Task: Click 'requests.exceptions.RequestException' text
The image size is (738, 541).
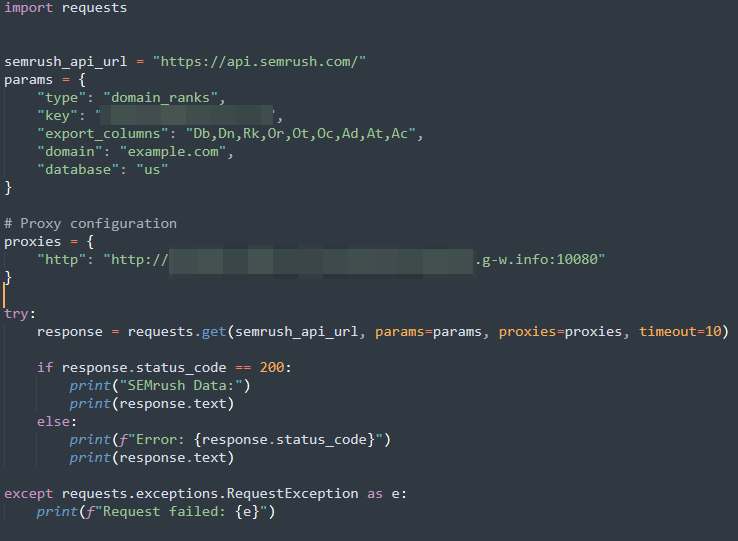Action: pyautogui.click(x=210, y=493)
